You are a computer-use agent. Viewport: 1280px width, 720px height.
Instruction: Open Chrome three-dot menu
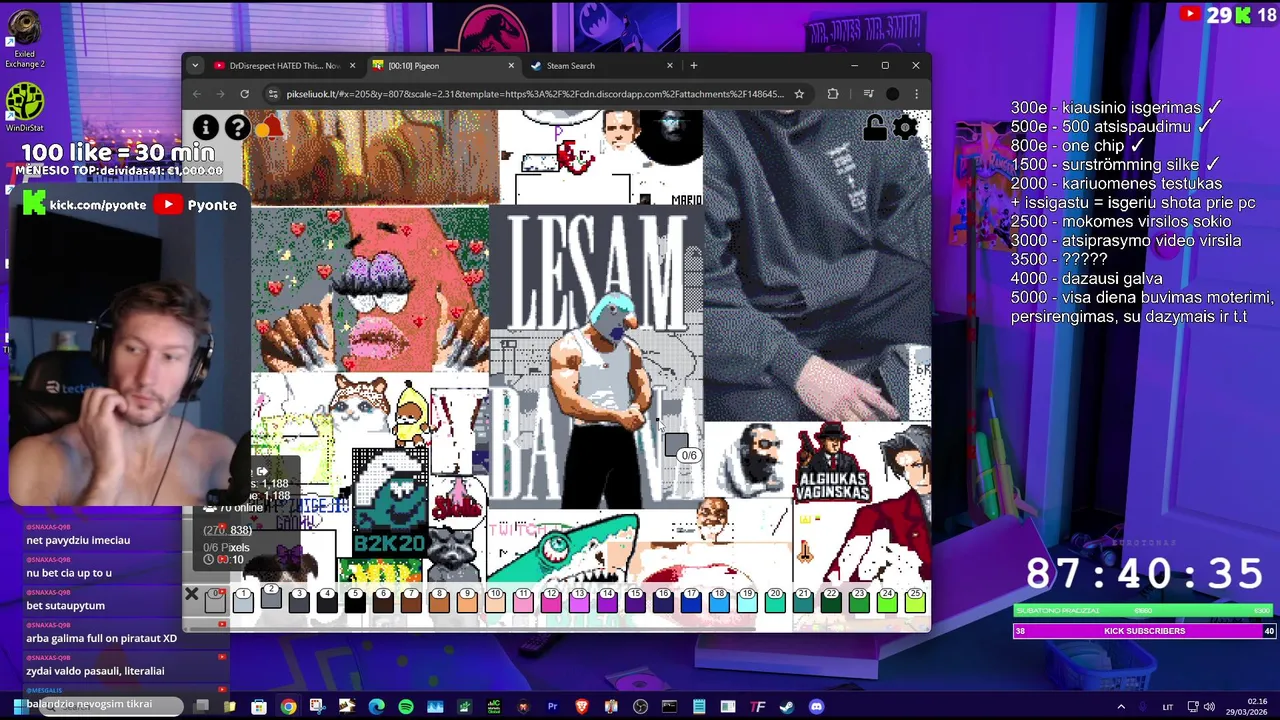[x=916, y=94]
